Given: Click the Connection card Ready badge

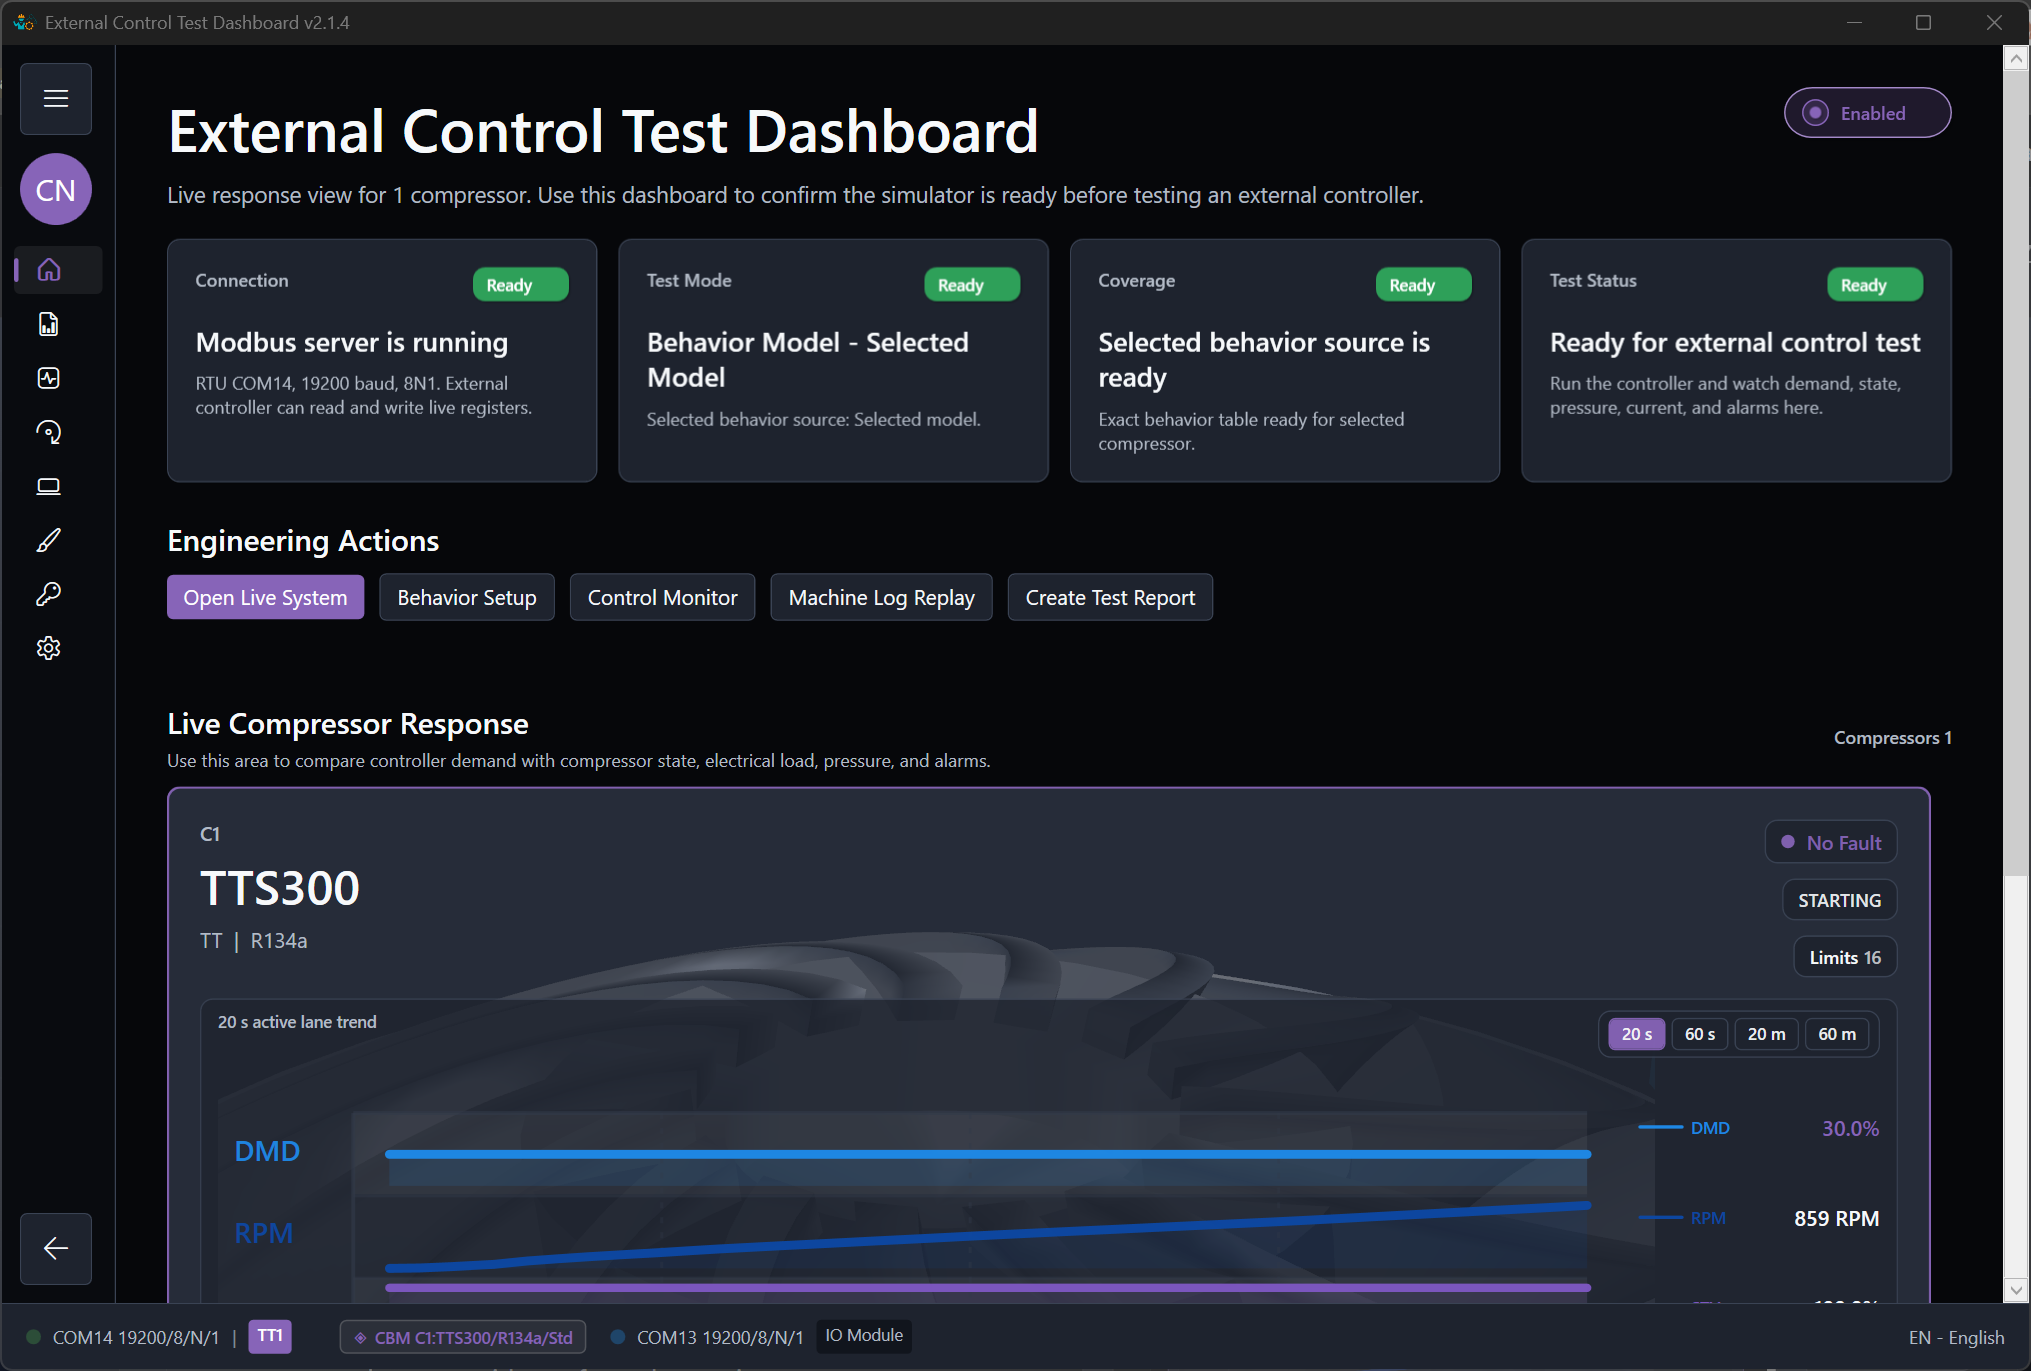Looking at the screenshot, I should tap(520, 284).
